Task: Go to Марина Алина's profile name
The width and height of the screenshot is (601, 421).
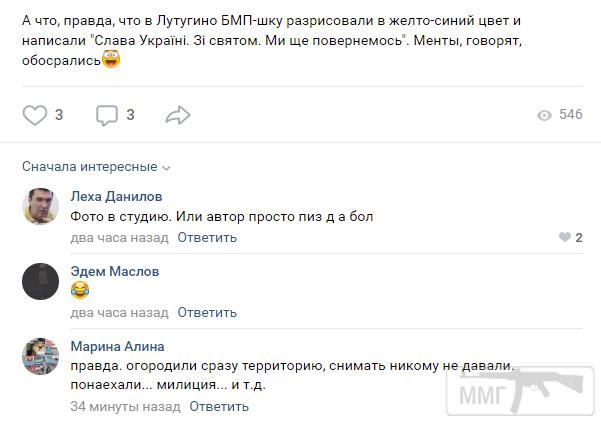Action: click(x=117, y=347)
